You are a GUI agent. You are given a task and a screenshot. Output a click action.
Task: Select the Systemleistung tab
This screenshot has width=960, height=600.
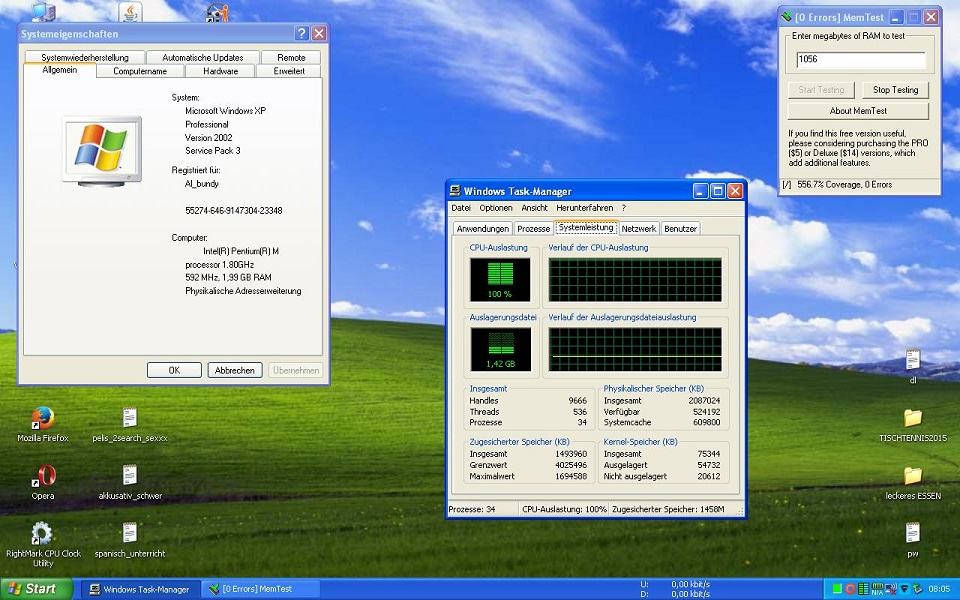[x=586, y=227]
